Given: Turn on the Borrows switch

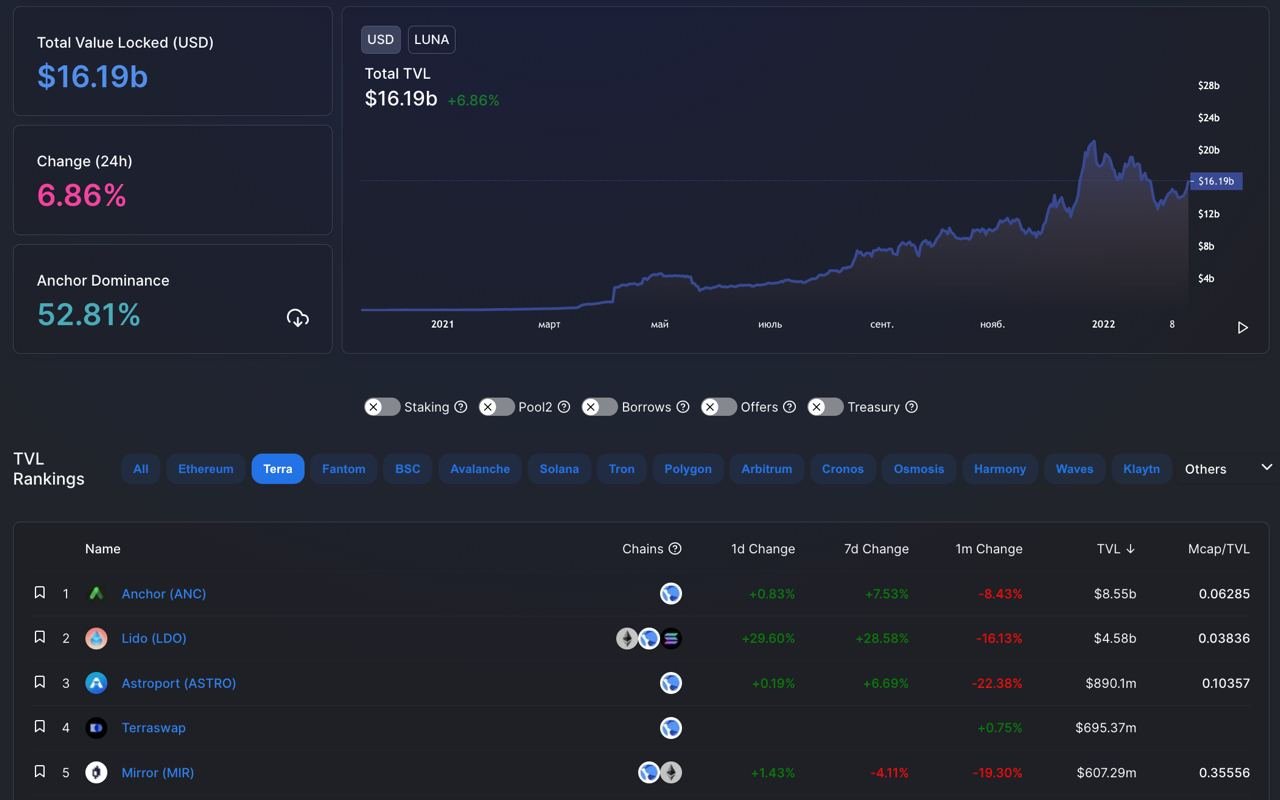Looking at the screenshot, I should click(x=600, y=407).
